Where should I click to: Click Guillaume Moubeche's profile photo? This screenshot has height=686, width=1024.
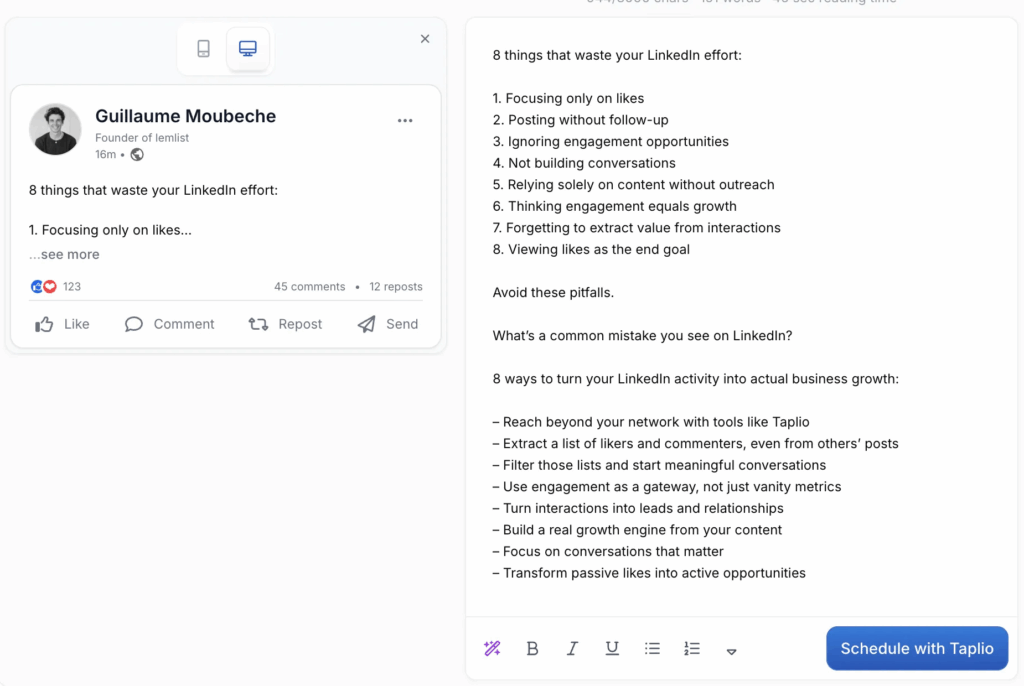coord(55,129)
